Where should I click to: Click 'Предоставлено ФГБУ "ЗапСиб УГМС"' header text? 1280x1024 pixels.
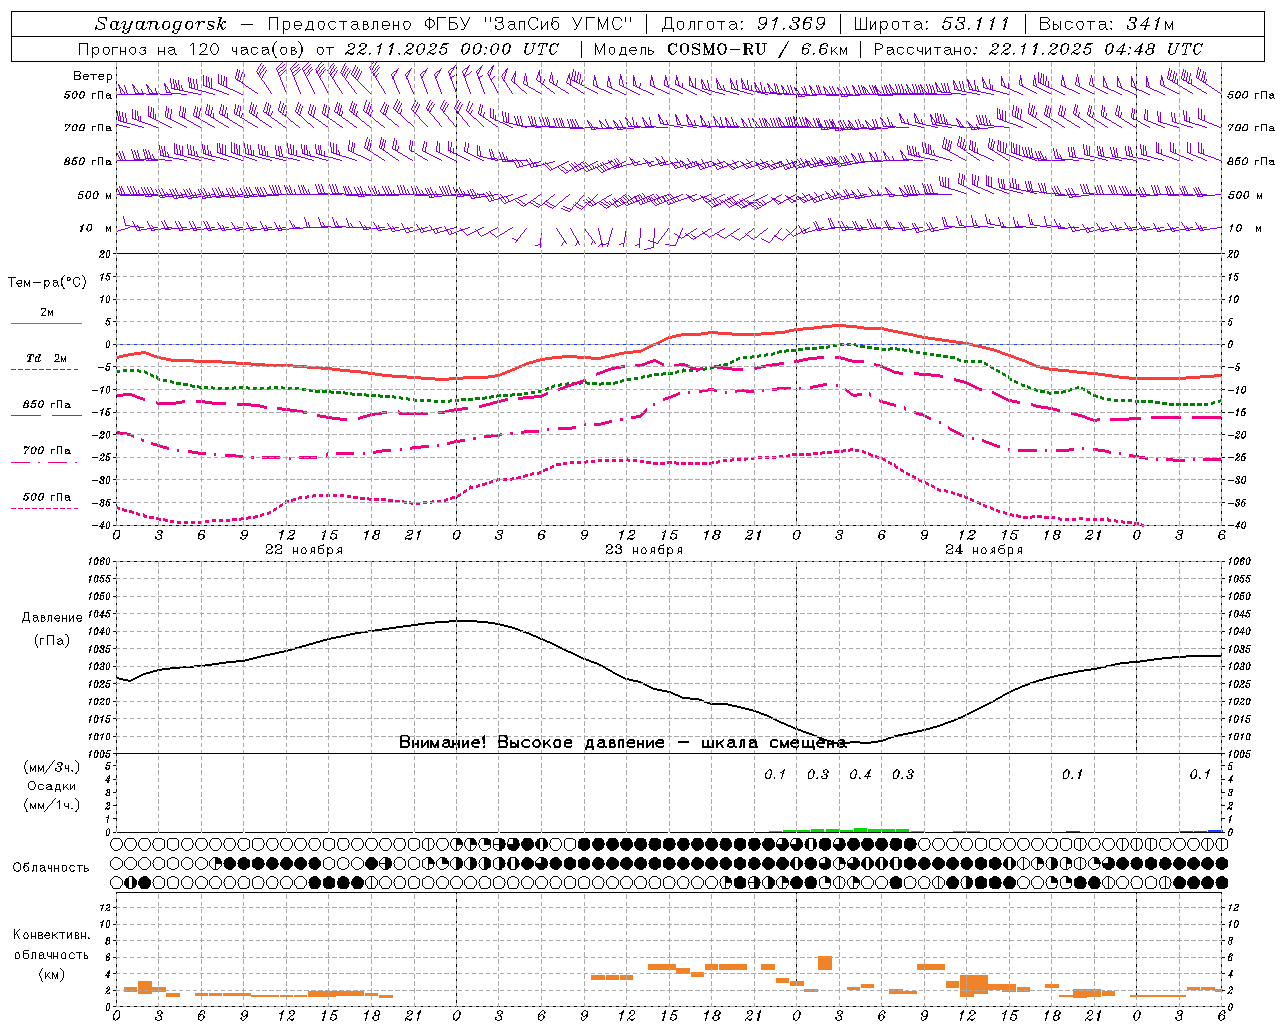point(450,24)
